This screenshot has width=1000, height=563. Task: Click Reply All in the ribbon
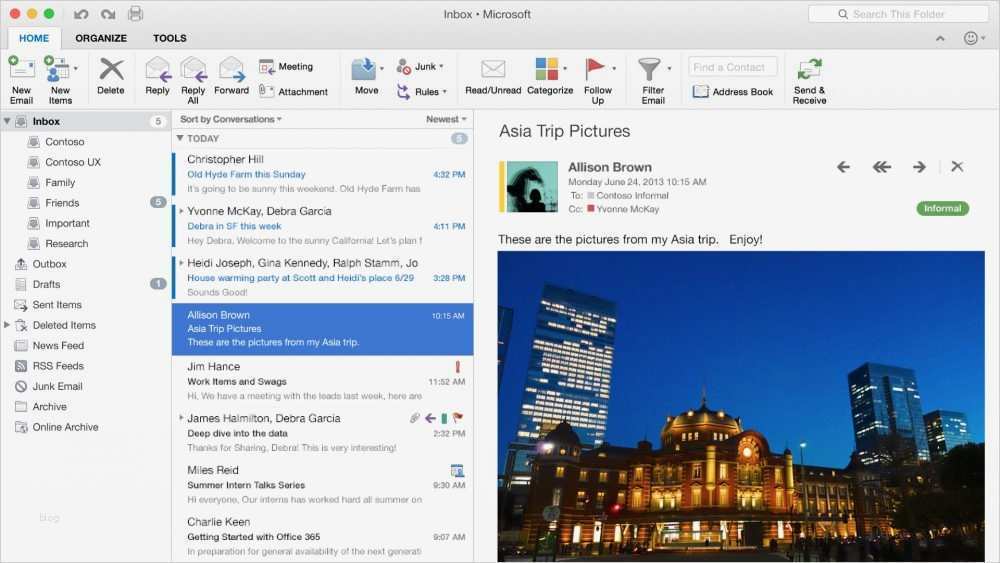coord(193,80)
